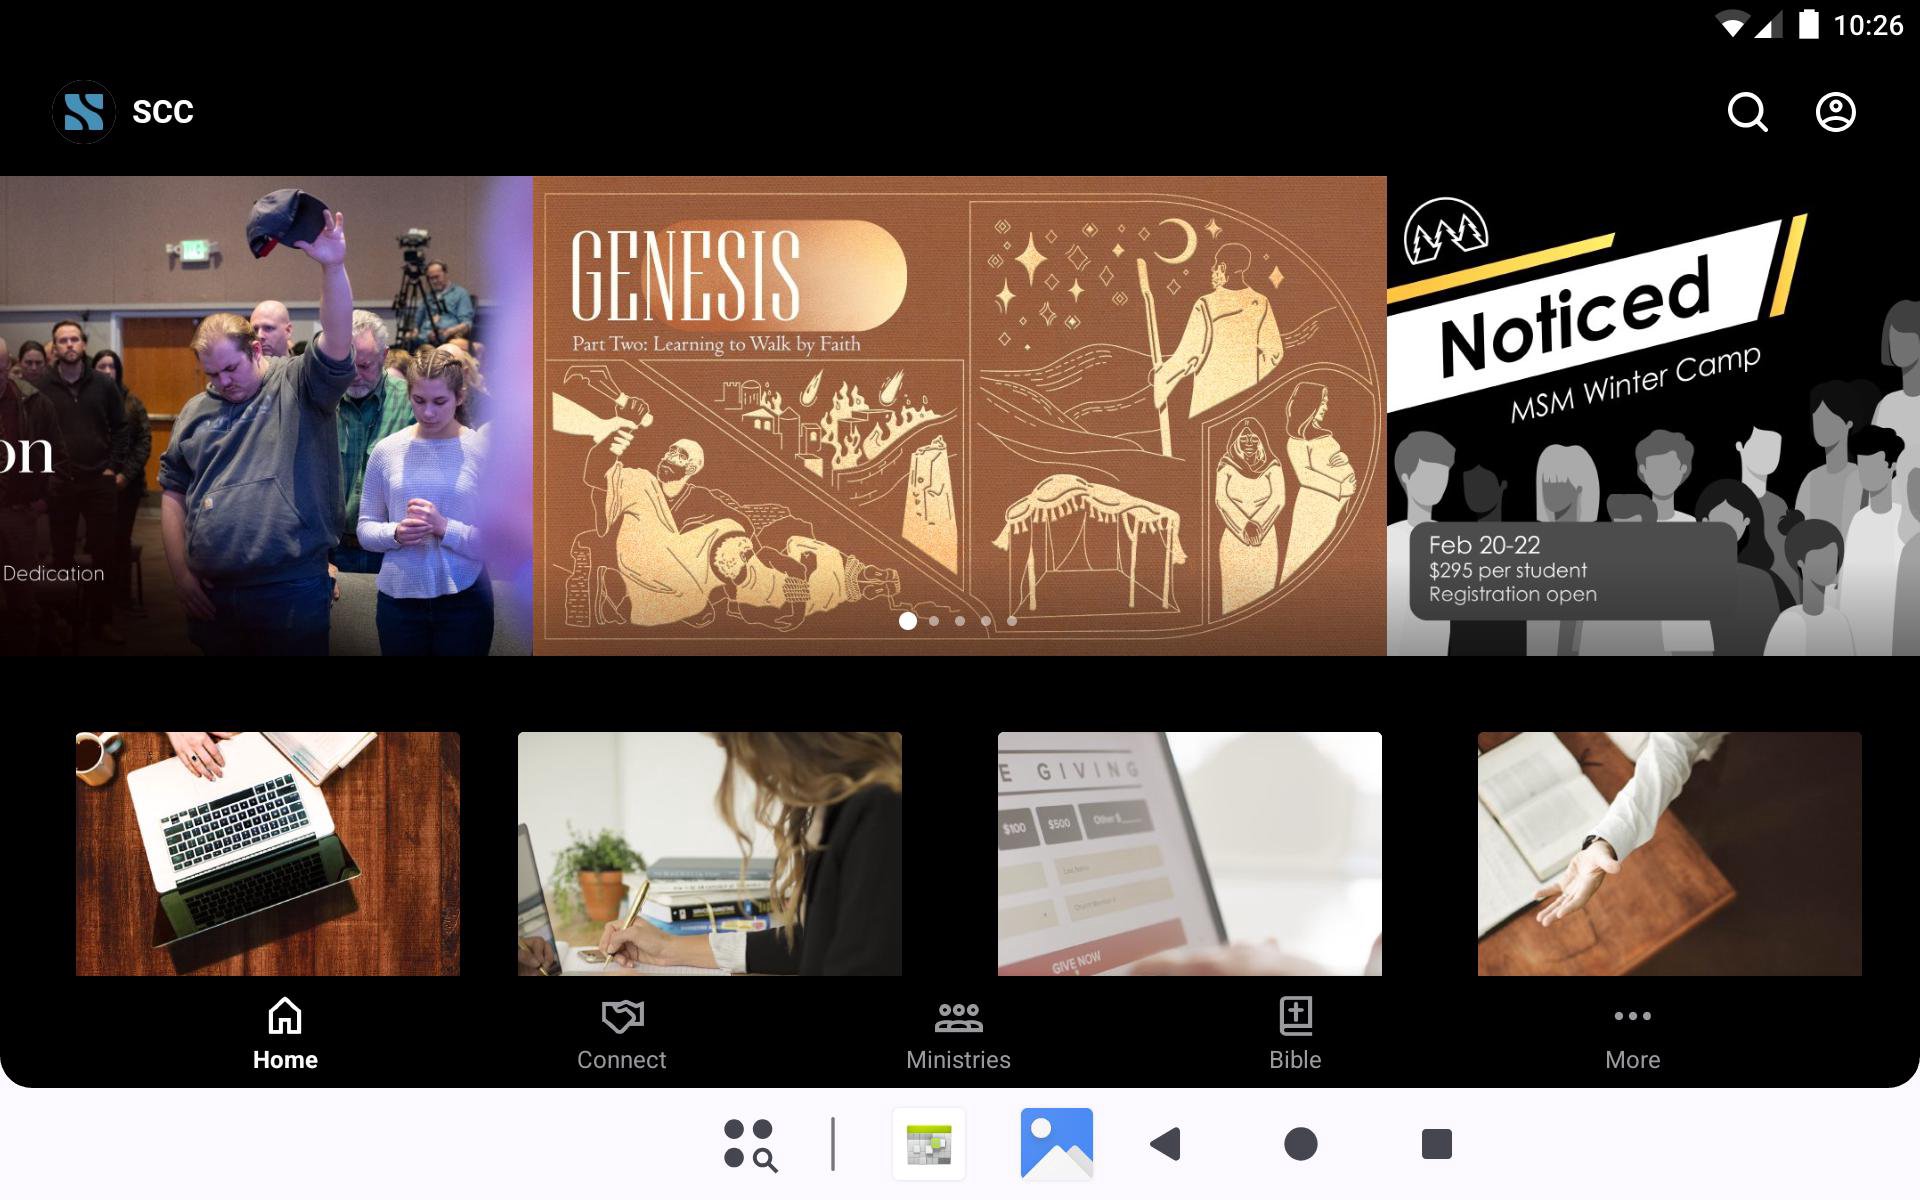This screenshot has height=1200, width=1920.
Task: Open search with the magnifier icon
Action: click(1747, 112)
